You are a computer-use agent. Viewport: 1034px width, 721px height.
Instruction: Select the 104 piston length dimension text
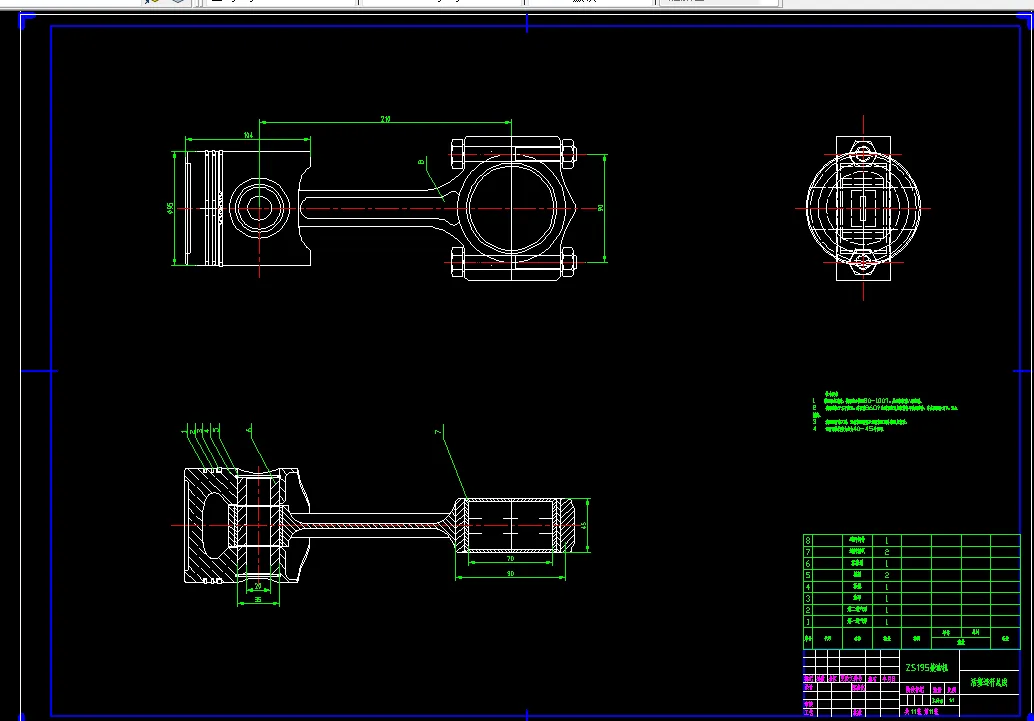pyautogui.click(x=248, y=135)
